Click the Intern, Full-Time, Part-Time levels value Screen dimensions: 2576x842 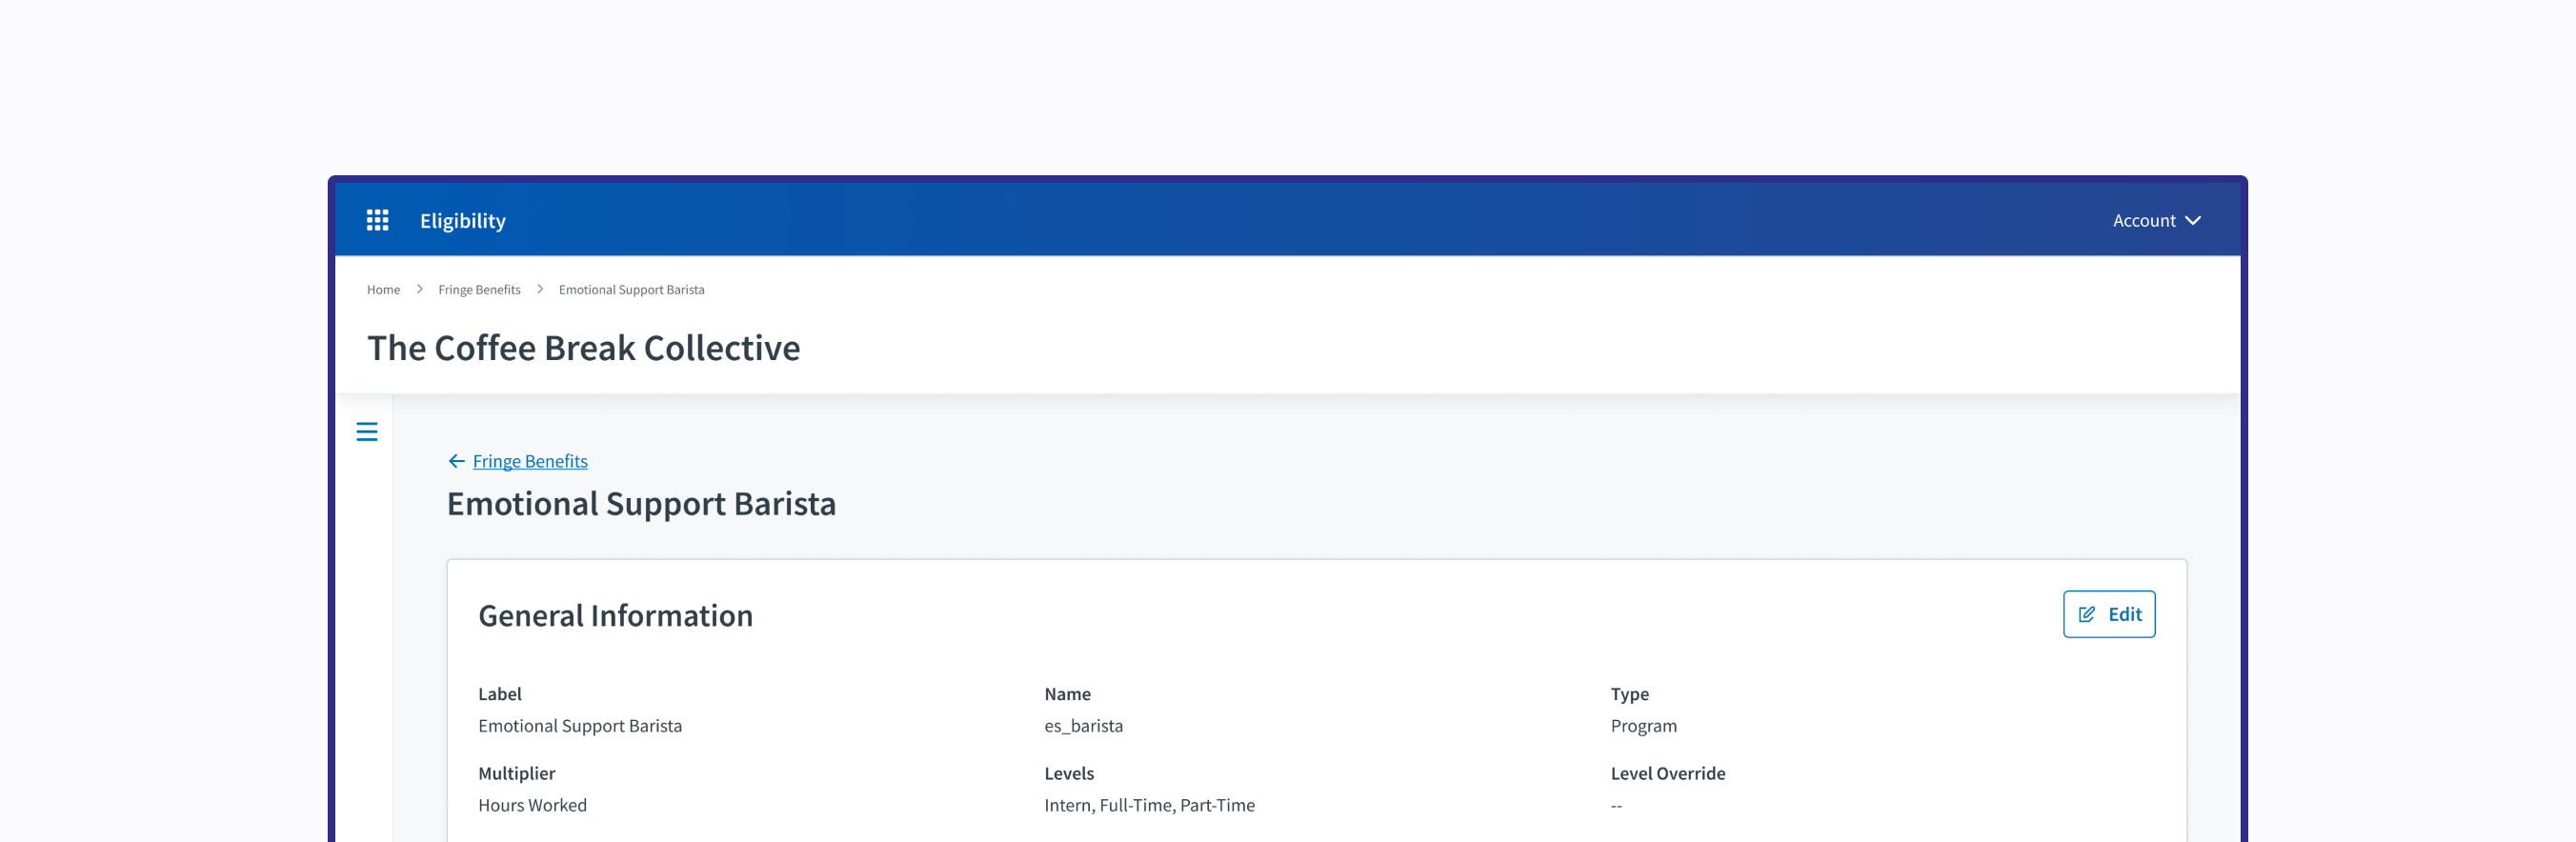pos(1149,805)
